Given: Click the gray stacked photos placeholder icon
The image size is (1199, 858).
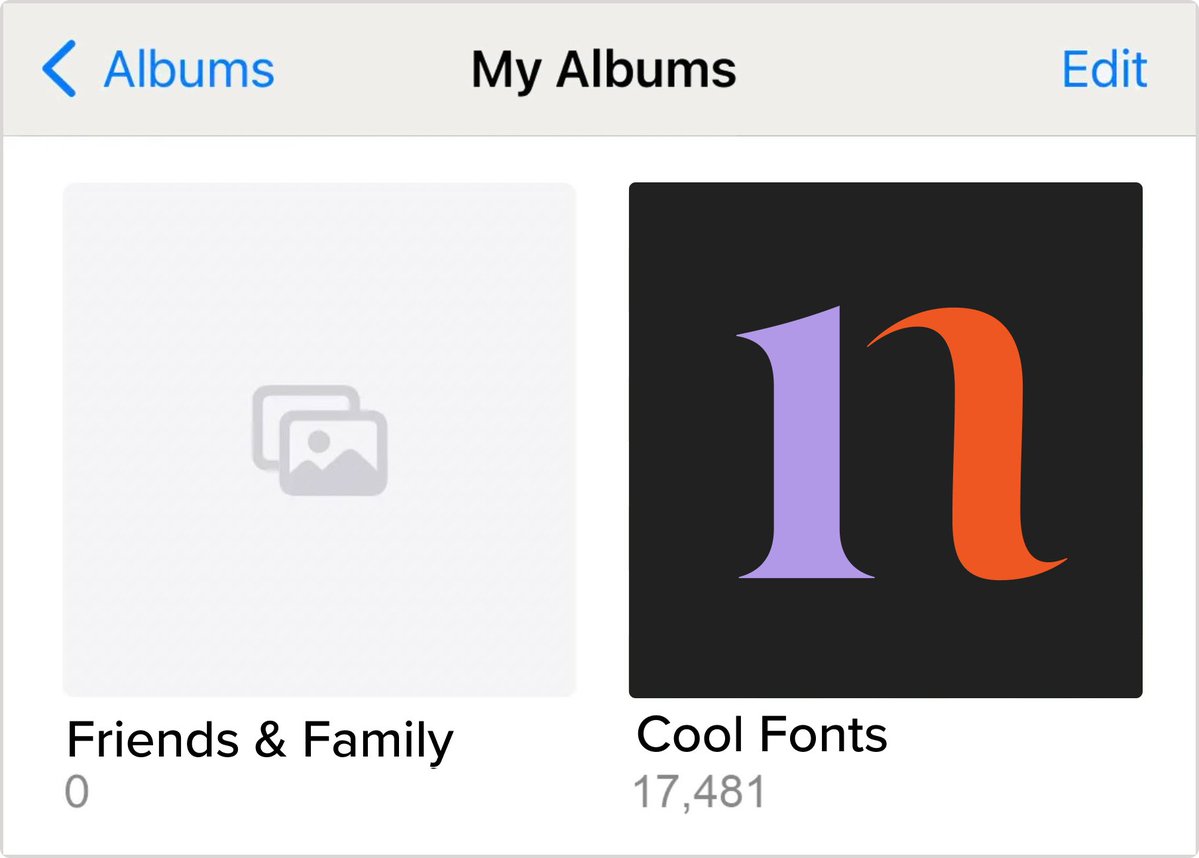Looking at the screenshot, I should (320, 440).
